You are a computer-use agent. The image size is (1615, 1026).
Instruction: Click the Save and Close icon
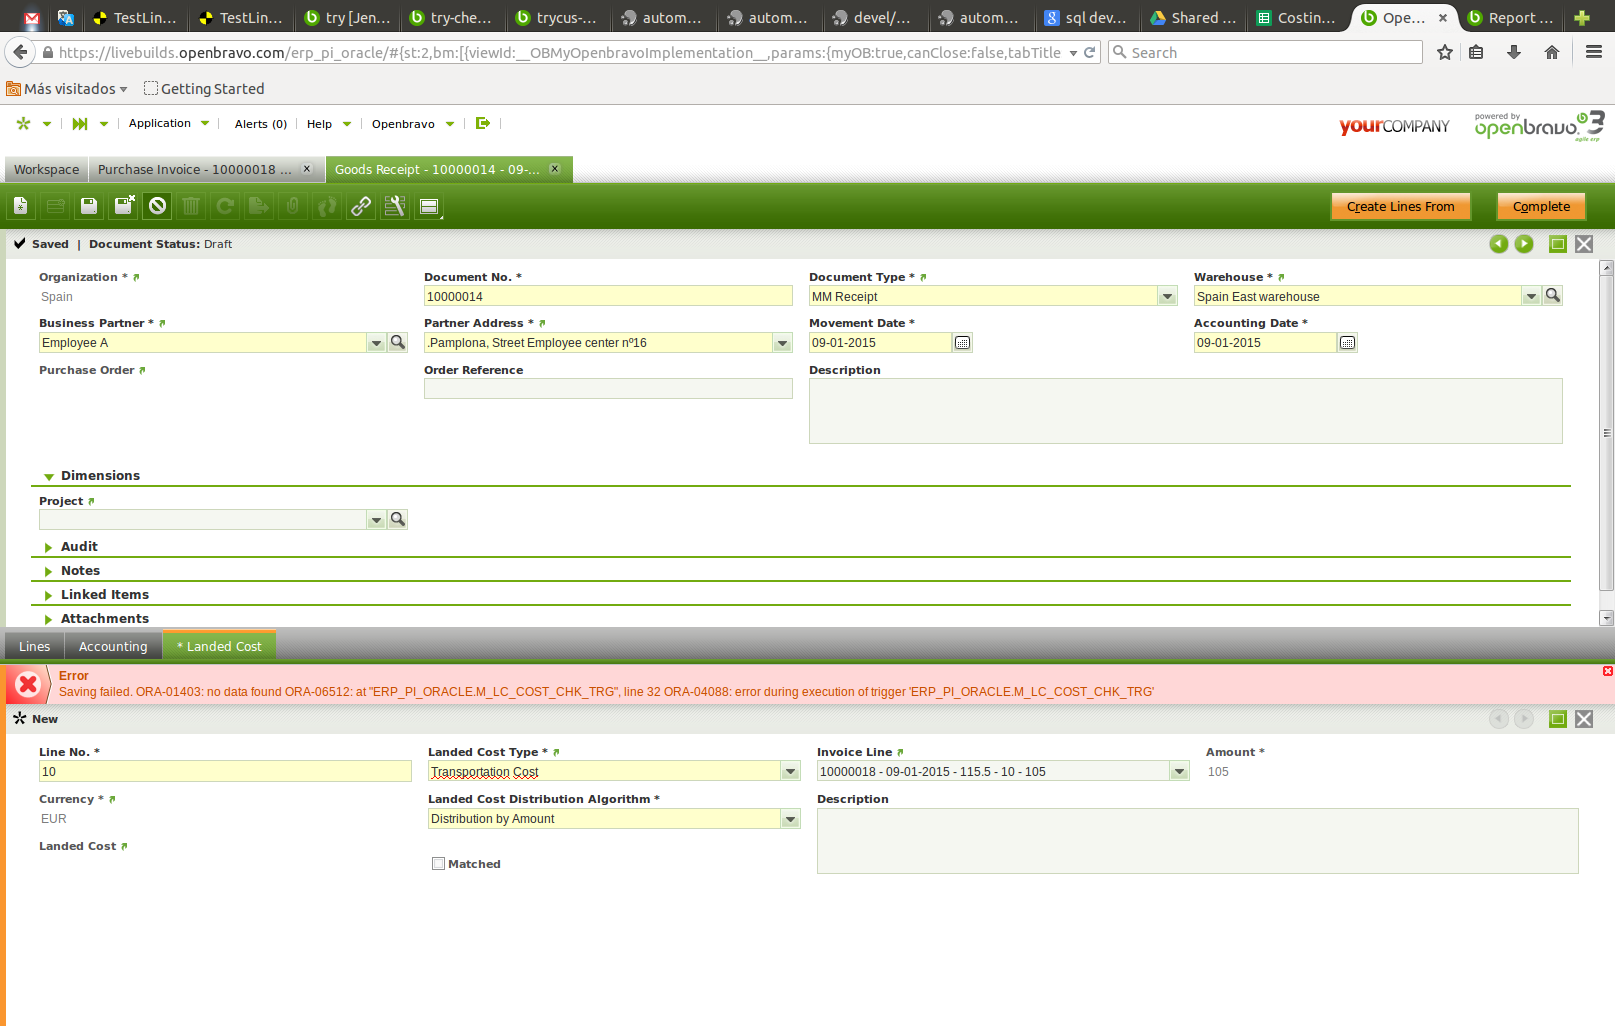pyautogui.click(x=124, y=206)
